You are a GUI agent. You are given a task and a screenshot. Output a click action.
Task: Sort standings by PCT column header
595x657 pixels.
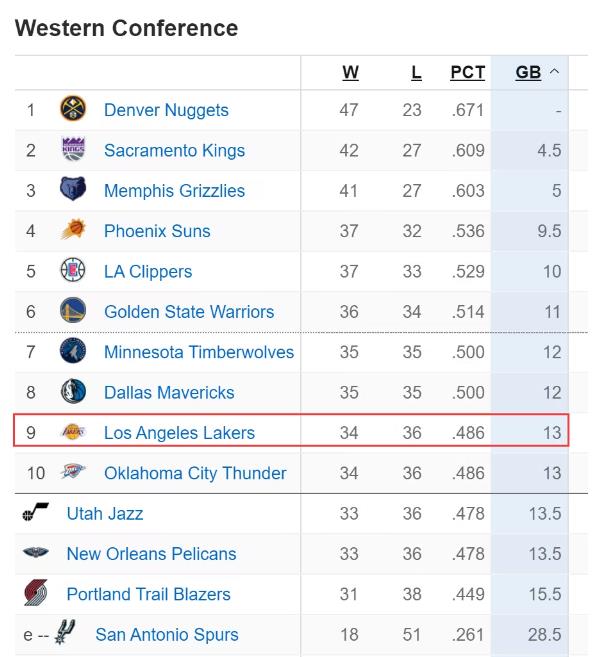[x=468, y=72]
